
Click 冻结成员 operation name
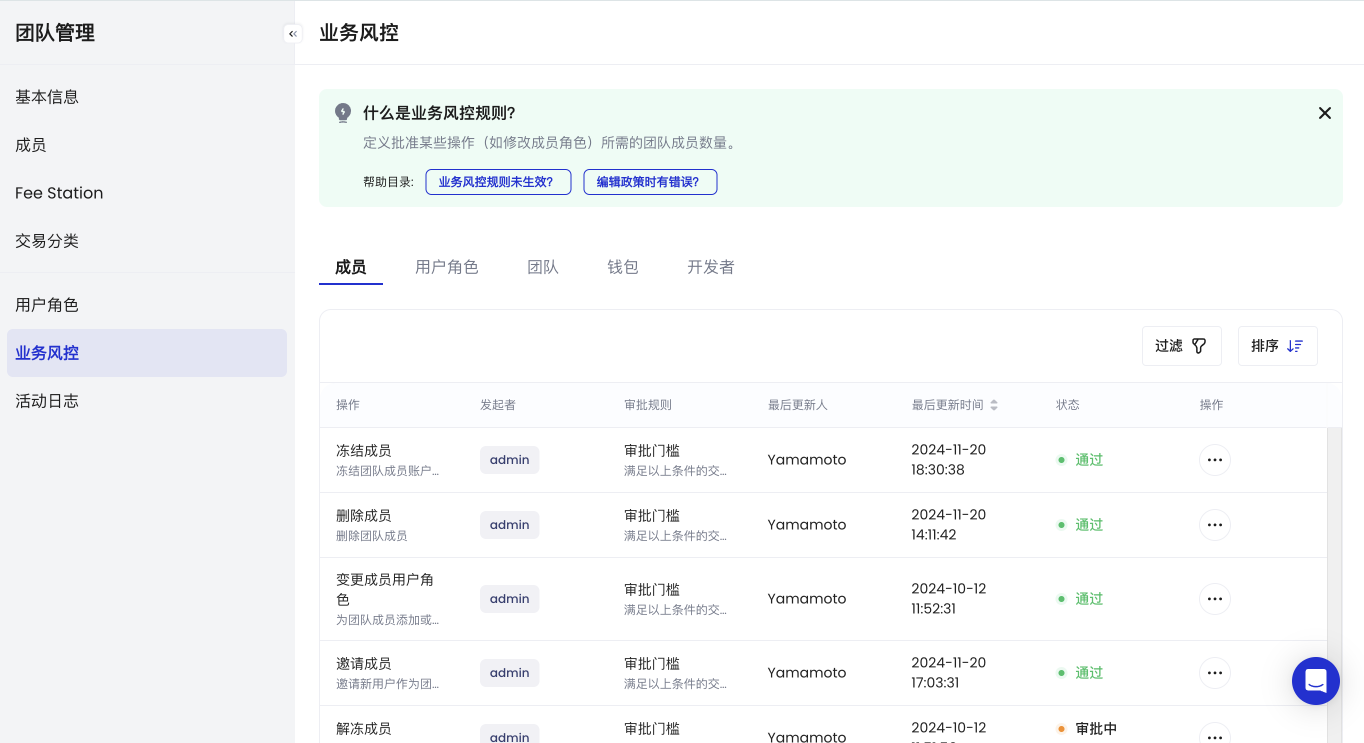coord(363,451)
